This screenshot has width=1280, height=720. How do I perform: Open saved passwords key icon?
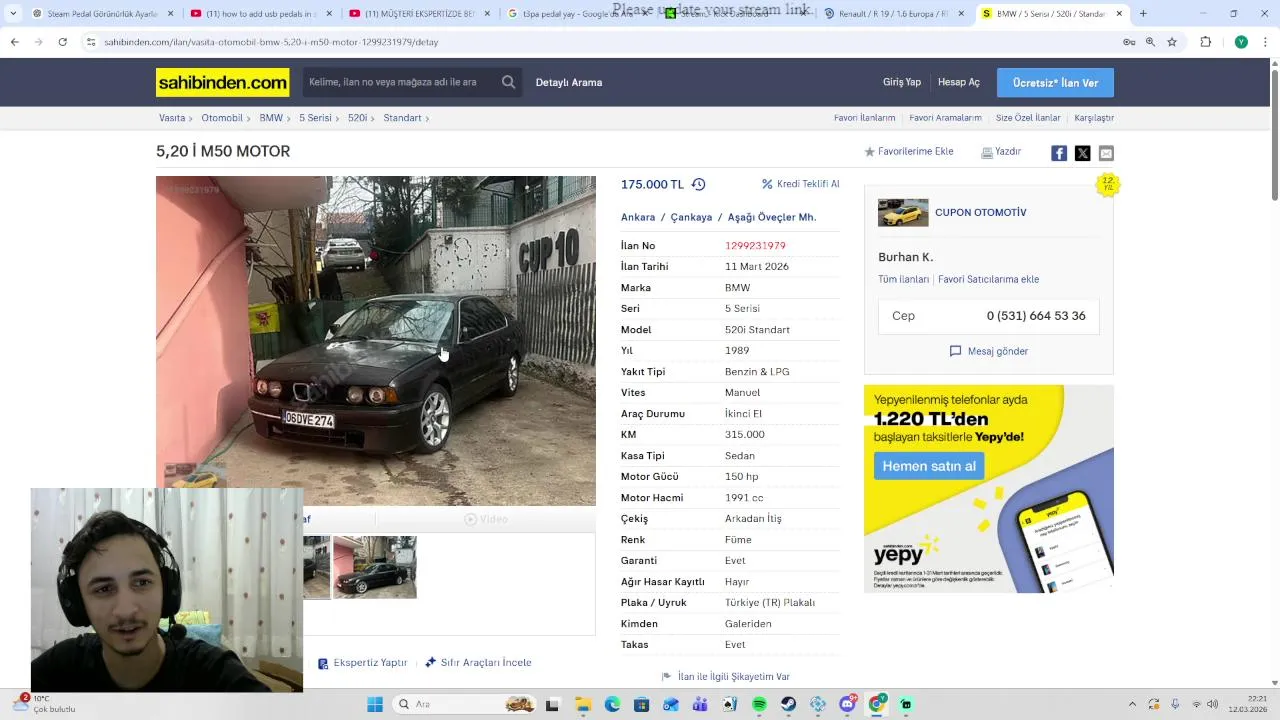[x=1128, y=42]
